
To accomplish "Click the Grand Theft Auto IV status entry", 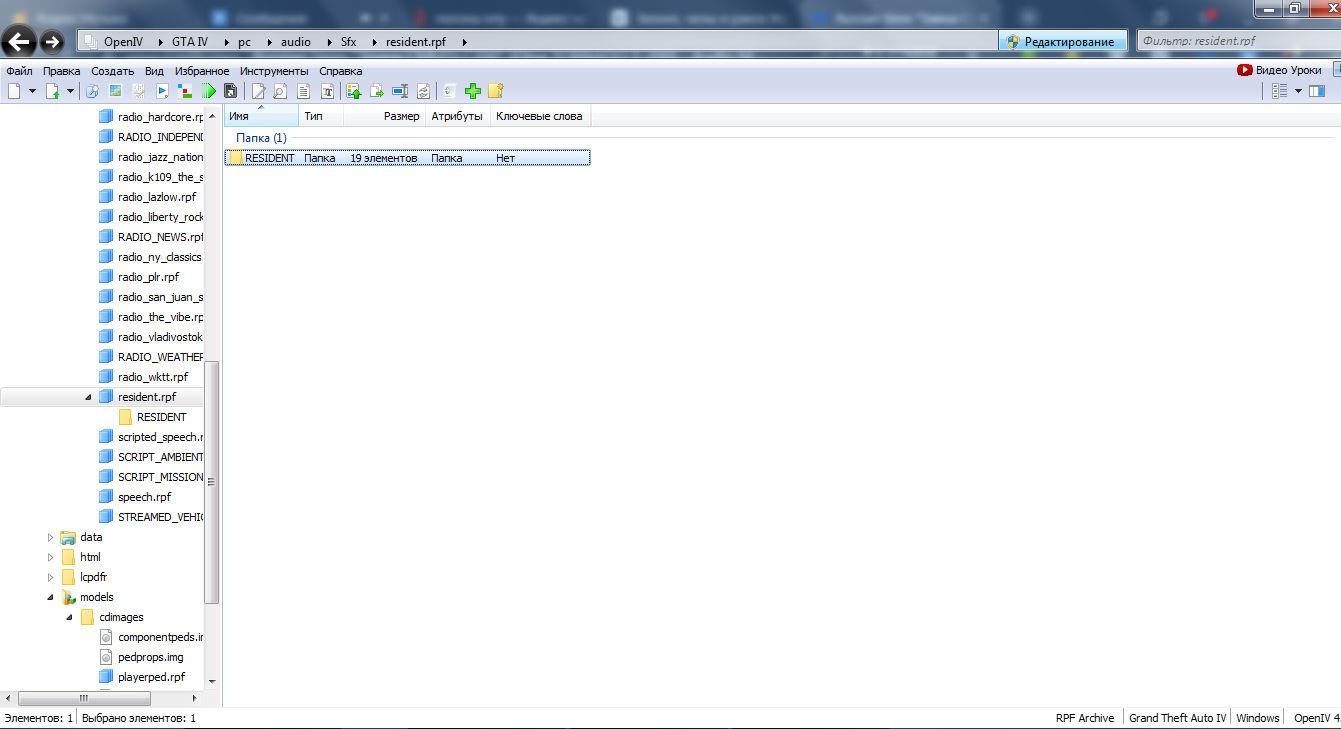I will point(1177,718).
